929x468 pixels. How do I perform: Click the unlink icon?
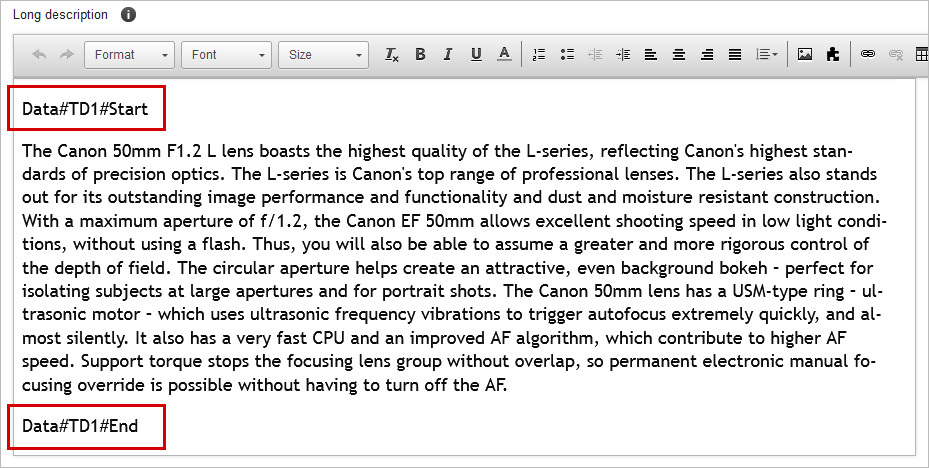pyautogui.click(x=896, y=55)
